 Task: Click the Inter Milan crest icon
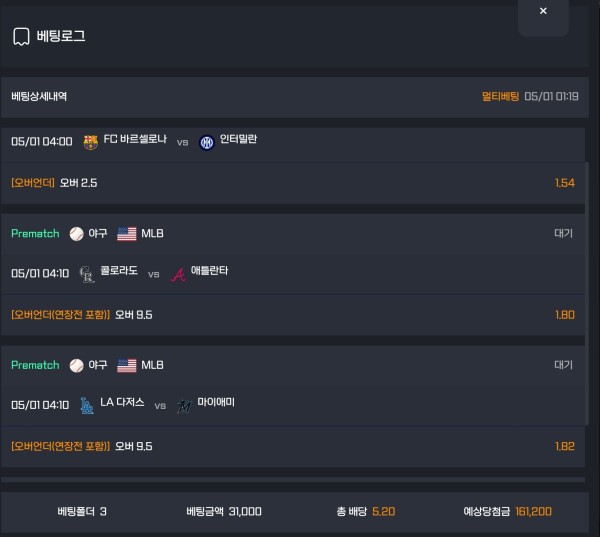tap(207, 143)
